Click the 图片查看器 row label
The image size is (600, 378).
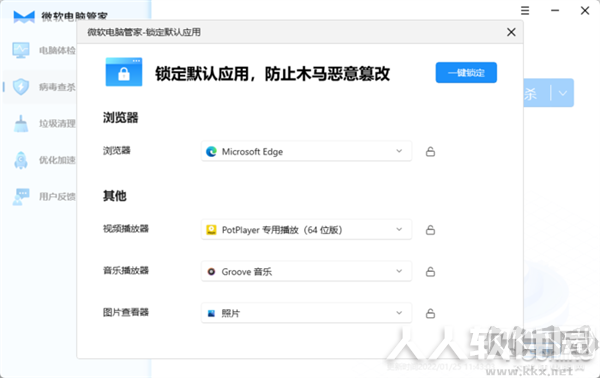click(126, 312)
